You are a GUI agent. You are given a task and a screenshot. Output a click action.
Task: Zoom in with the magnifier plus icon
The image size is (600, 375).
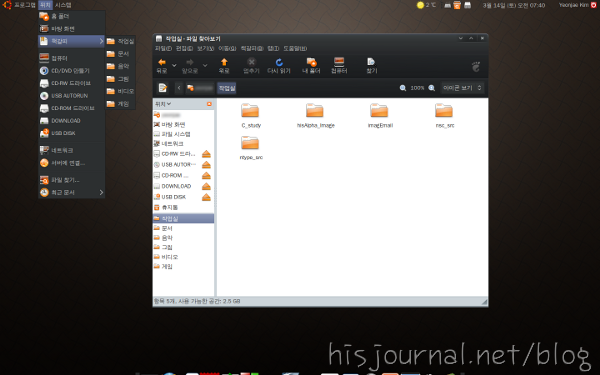point(432,88)
